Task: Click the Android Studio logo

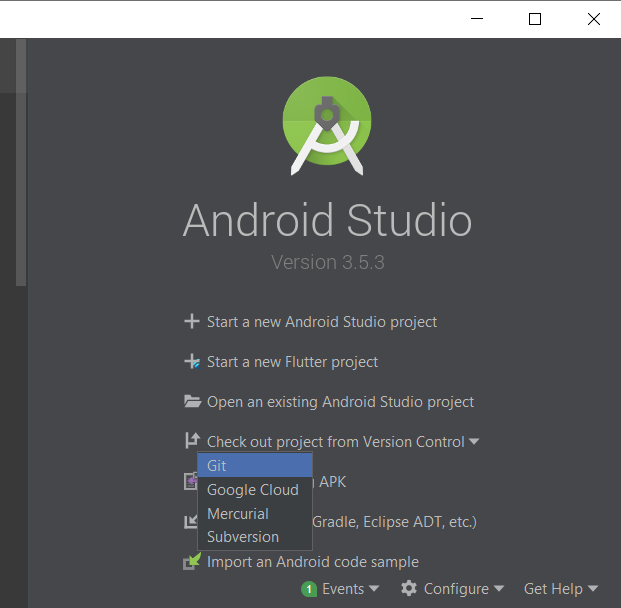Action: (x=327, y=126)
